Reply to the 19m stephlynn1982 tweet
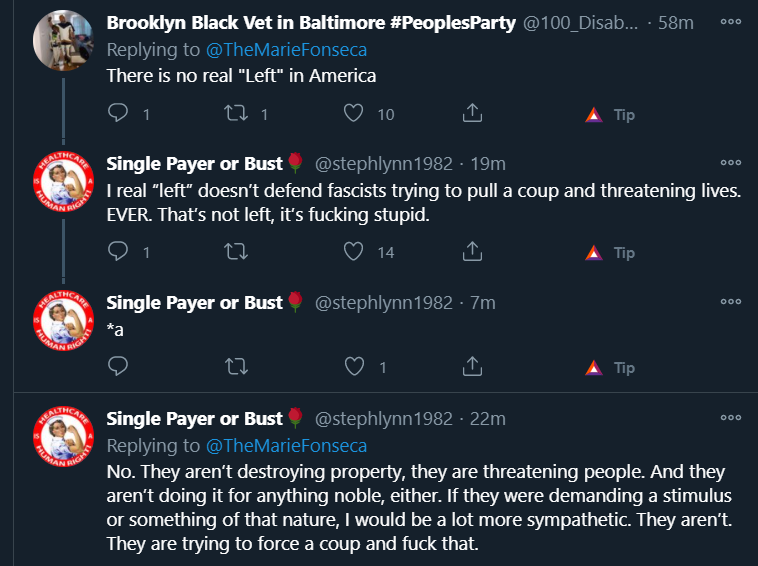The width and height of the screenshot is (758, 566). click(118, 251)
